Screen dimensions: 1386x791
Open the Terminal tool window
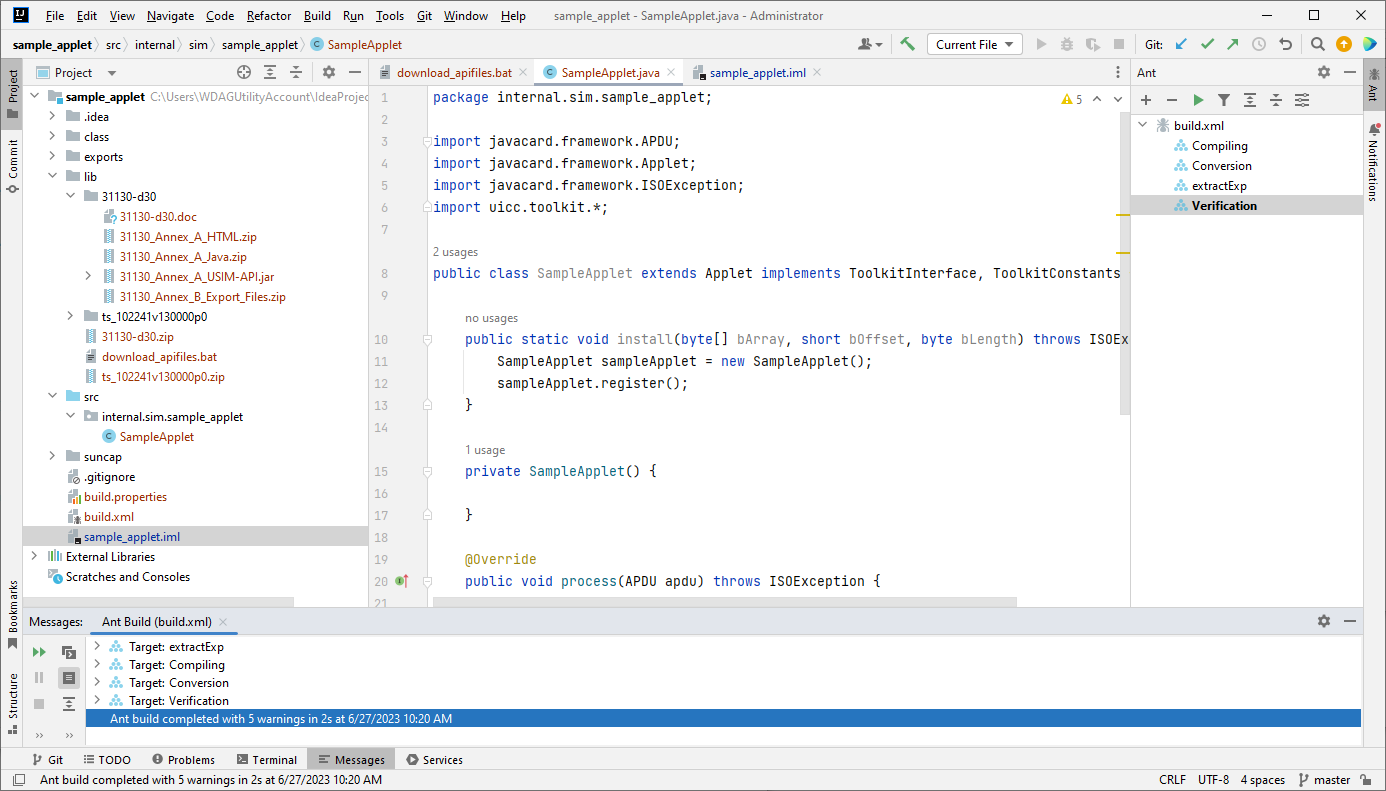[x=265, y=760]
